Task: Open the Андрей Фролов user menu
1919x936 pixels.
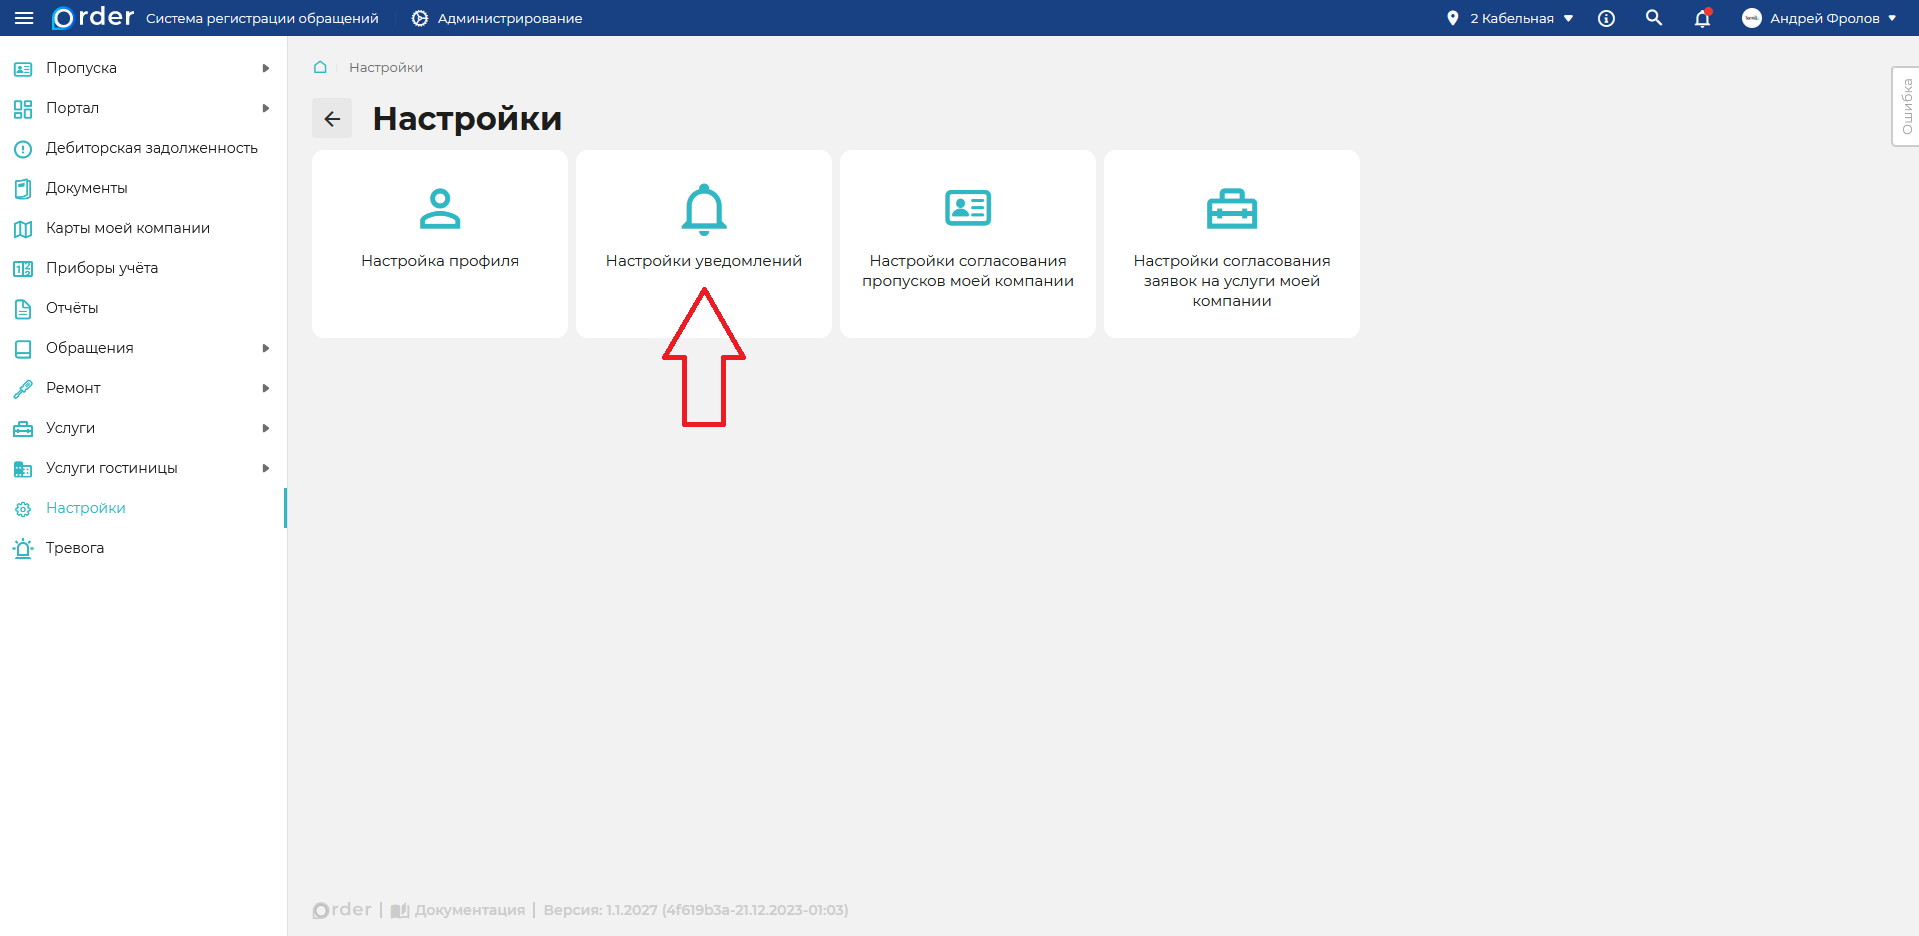Action: click(x=1820, y=18)
